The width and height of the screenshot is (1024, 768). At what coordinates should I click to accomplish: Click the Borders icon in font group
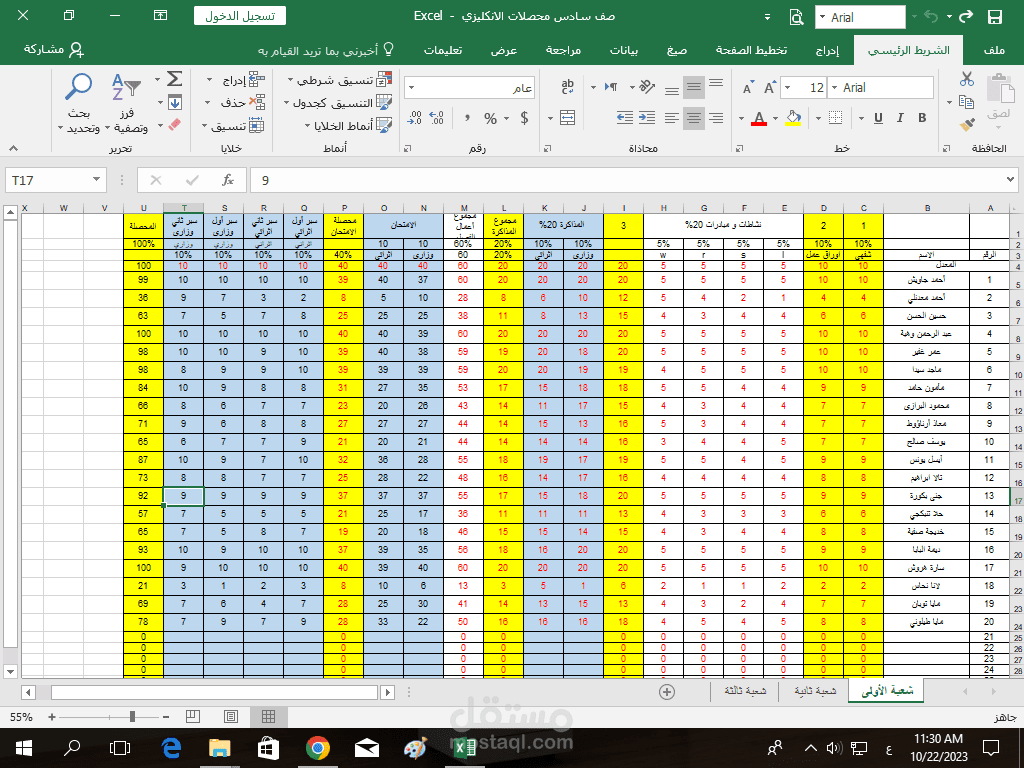pos(835,118)
